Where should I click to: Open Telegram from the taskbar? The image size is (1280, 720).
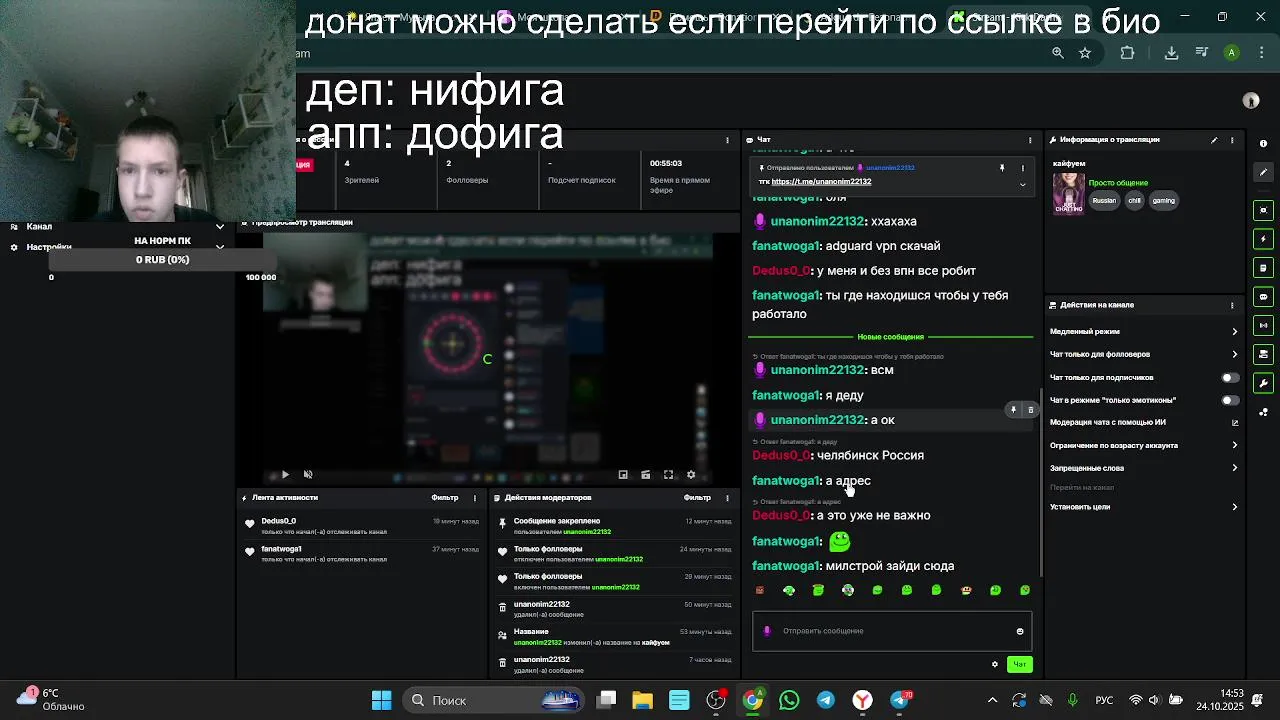pyautogui.click(x=825, y=700)
